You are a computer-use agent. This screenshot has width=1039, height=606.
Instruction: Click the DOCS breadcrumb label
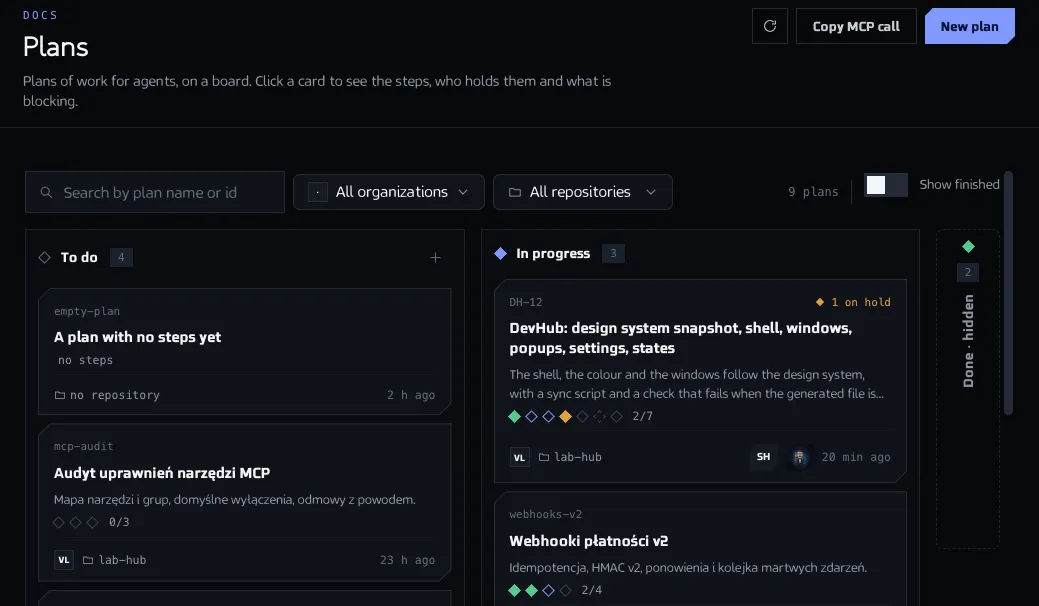[40, 15]
